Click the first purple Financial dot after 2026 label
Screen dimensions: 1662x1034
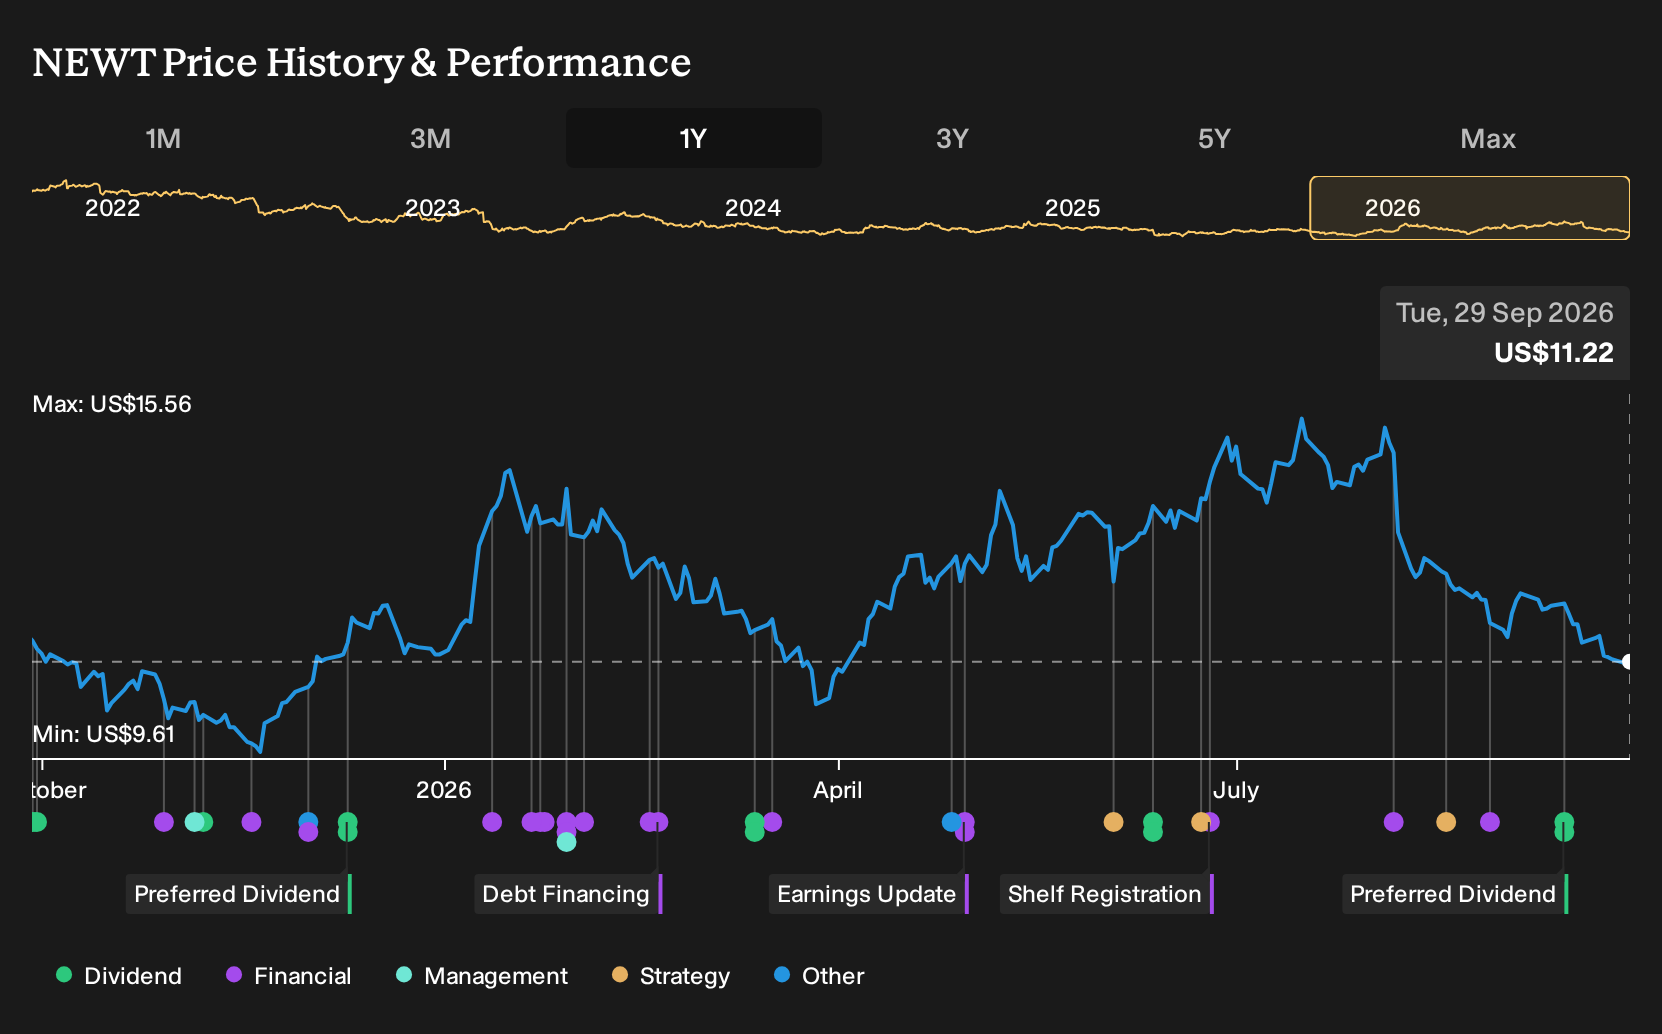[x=492, y=822]
